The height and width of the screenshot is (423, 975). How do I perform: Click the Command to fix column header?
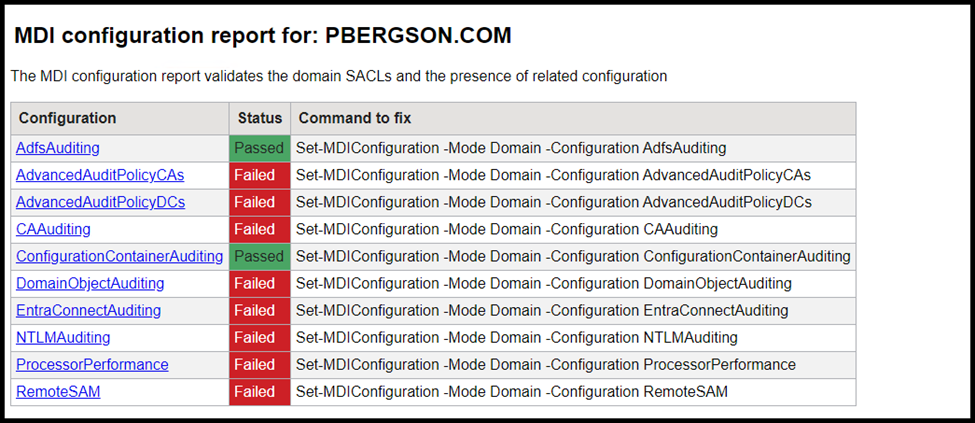click(x=355, y=118)
